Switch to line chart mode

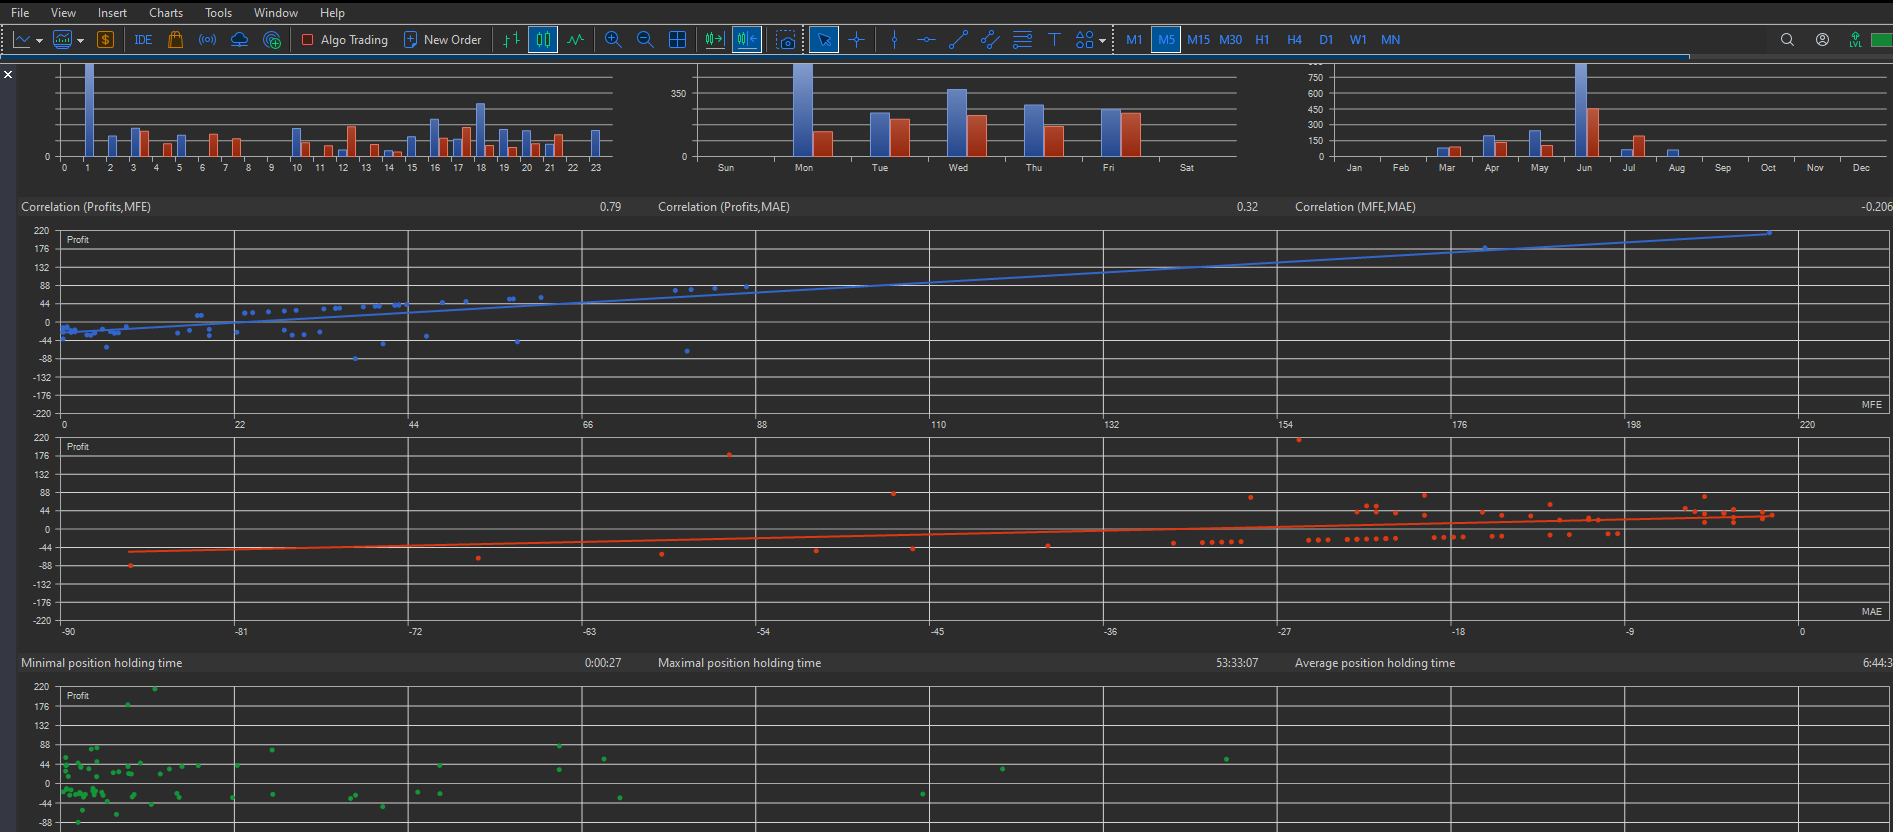pyautogui.click(x=575, y=40)
